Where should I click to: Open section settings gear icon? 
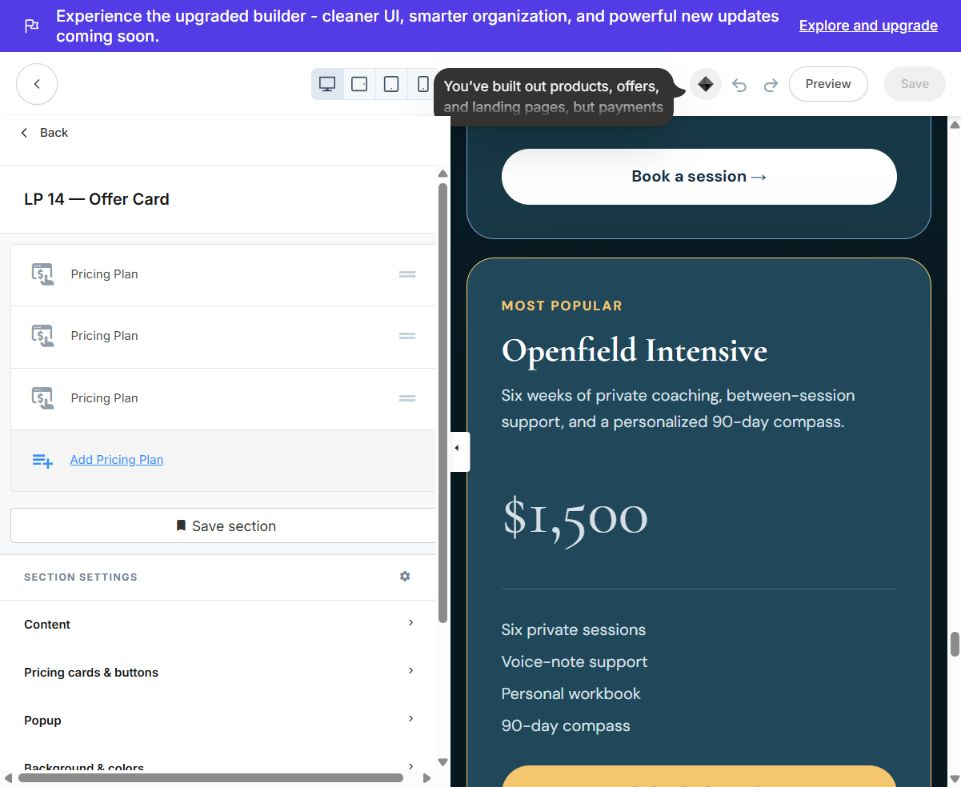coord(405,576)
